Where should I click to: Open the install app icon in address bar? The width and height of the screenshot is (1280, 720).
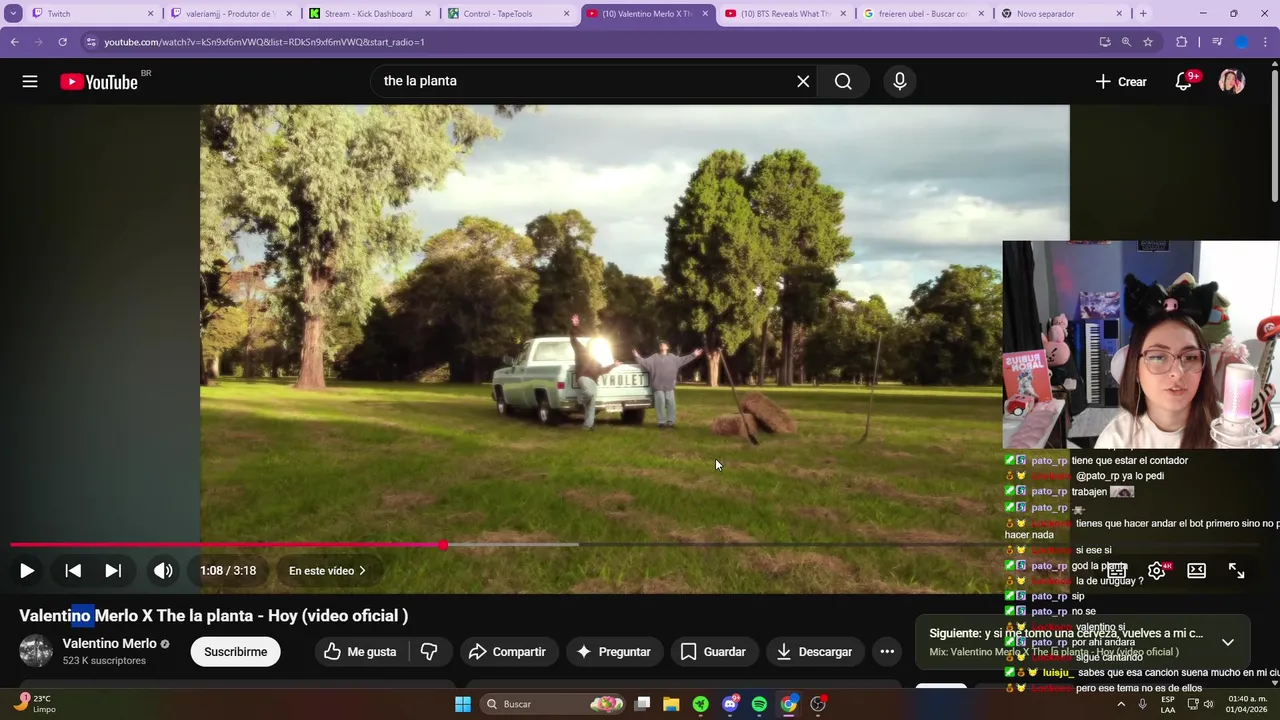pos(1104,42)
